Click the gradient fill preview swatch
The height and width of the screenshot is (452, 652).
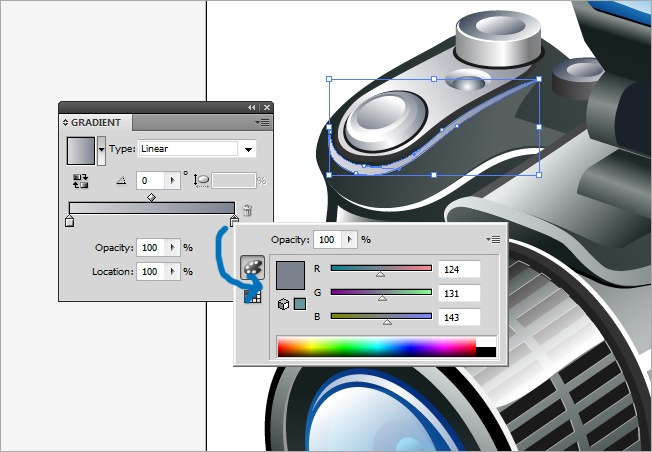pos(81,151)
